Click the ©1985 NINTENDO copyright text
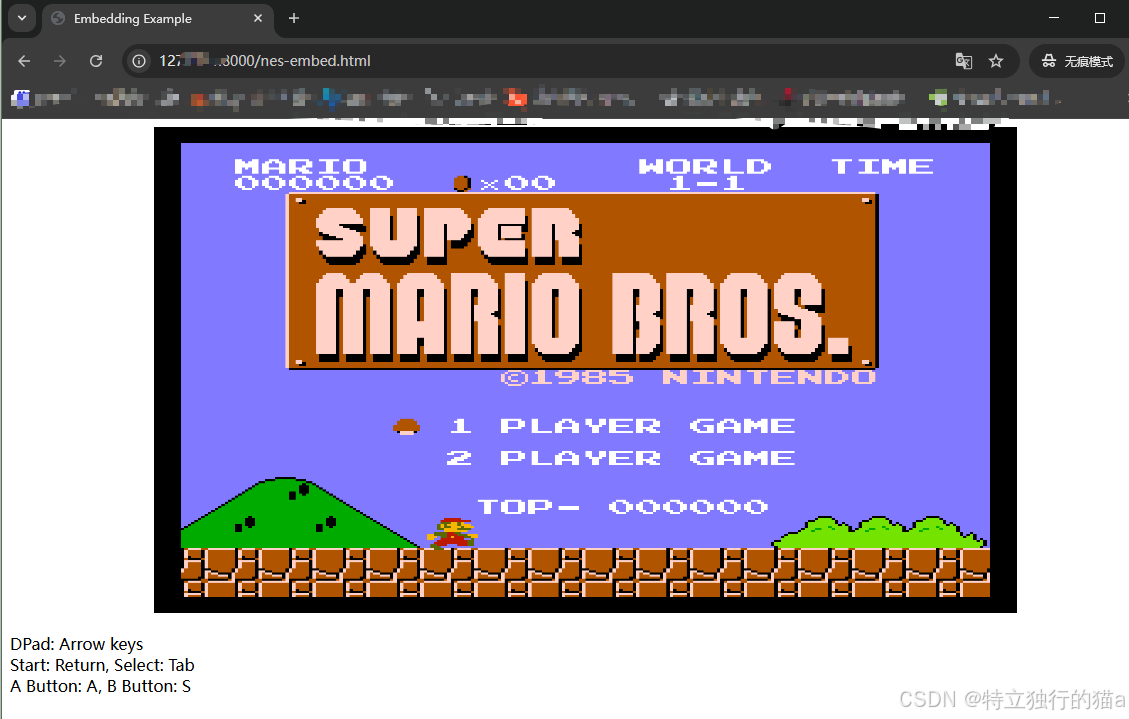Screen dimensions: 1129x719 [x=688, y=377]
